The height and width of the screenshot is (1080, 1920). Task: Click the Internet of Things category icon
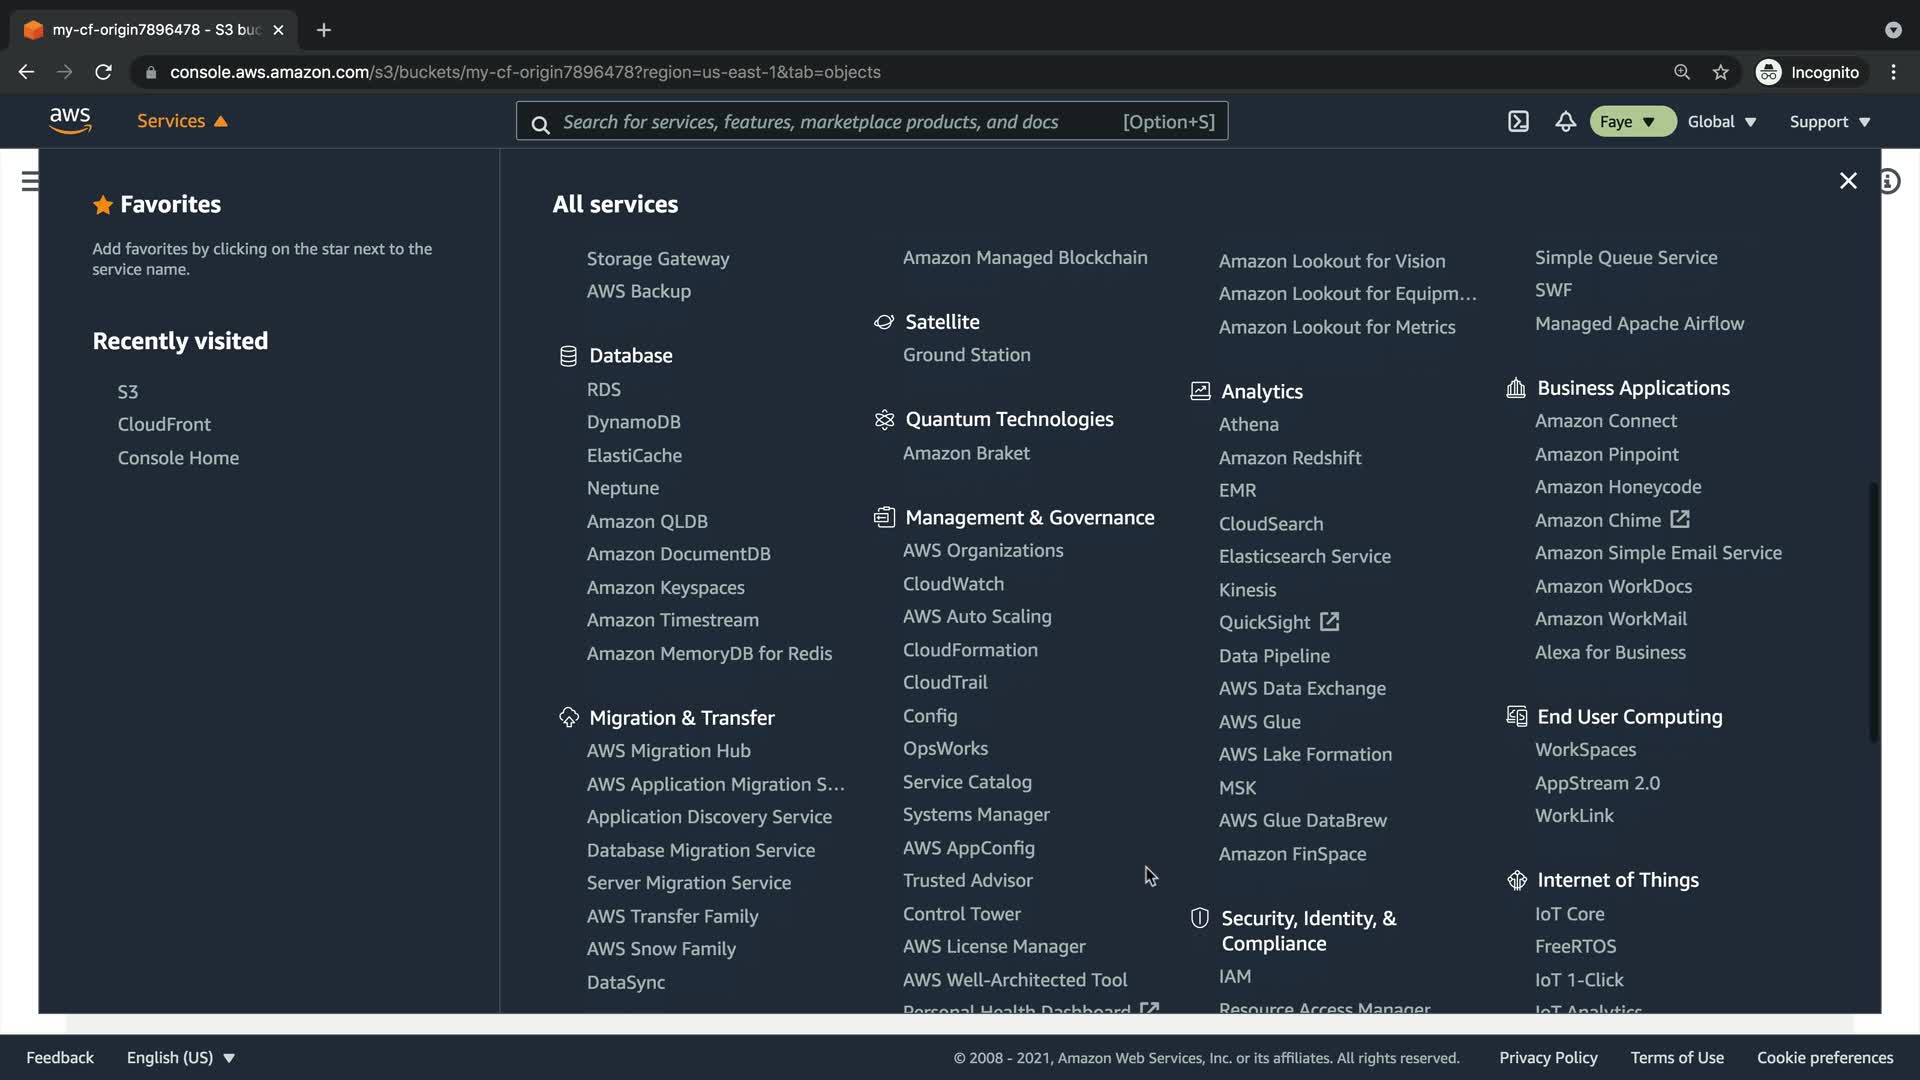[1517, 880]
